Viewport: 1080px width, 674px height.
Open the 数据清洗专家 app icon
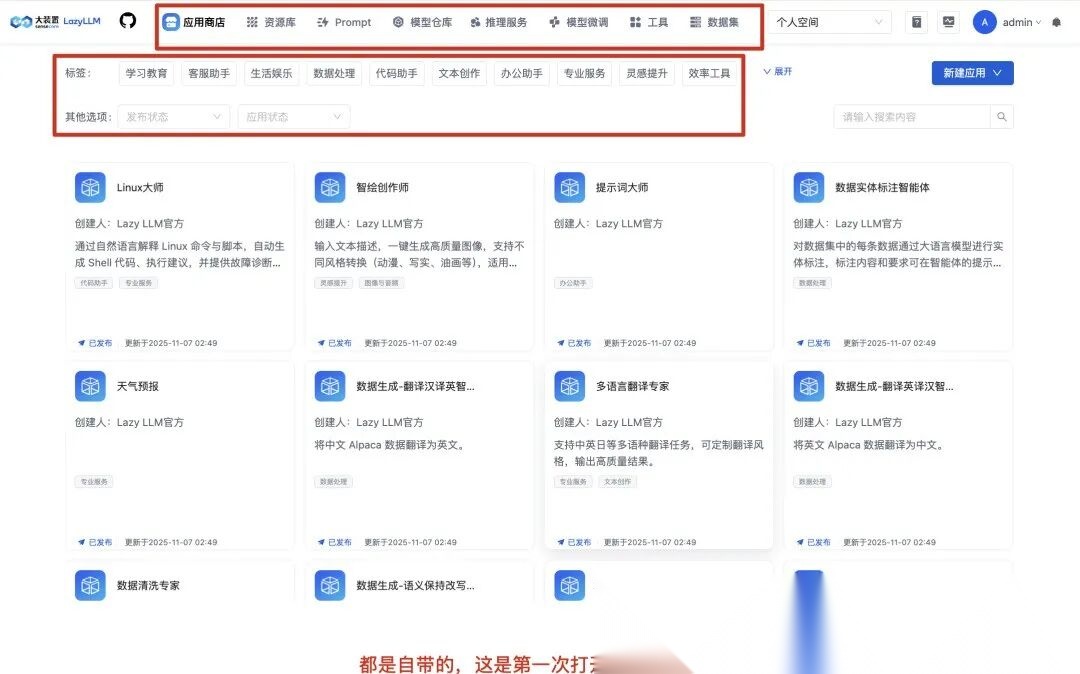tap(90, 585)
